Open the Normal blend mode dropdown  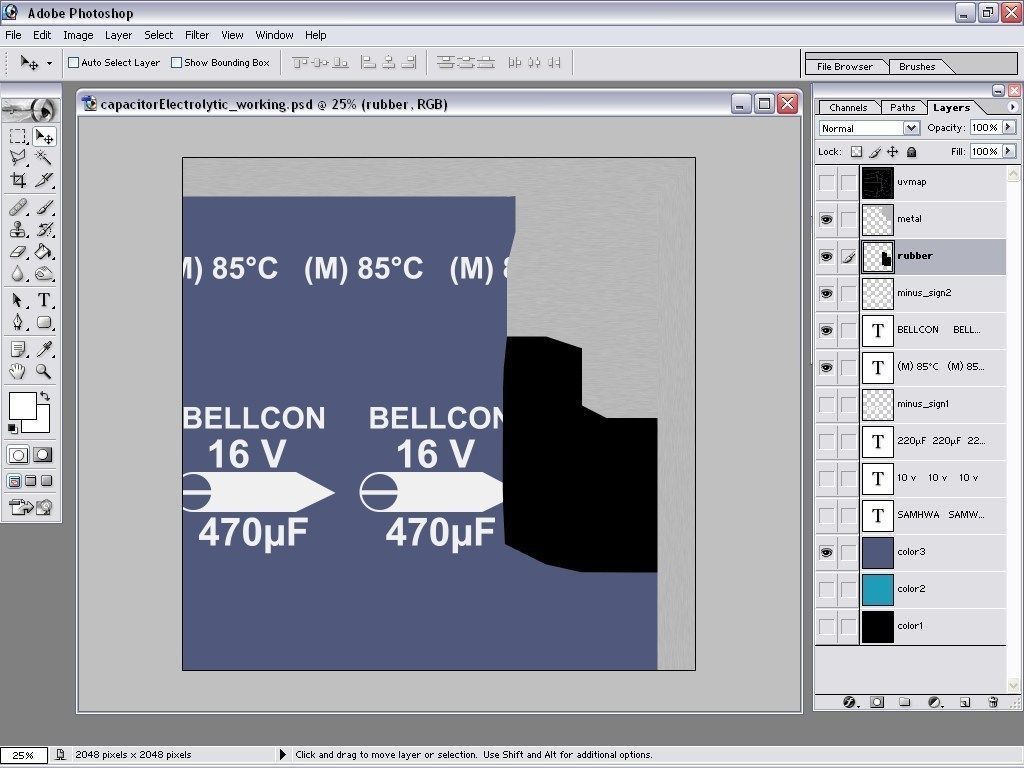(911, 128)
